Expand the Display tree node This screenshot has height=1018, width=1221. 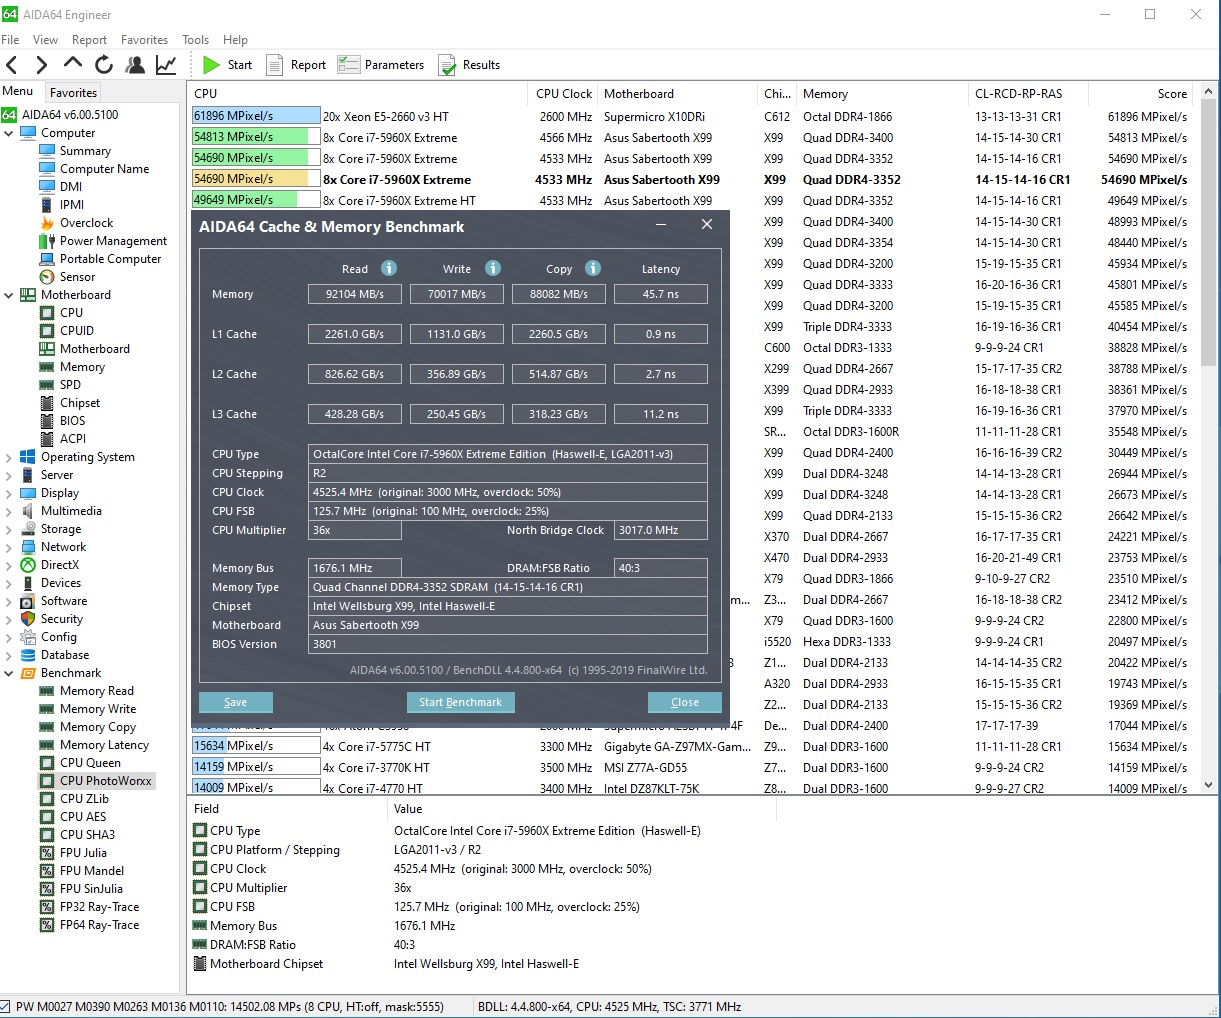[x=9, y=493]
